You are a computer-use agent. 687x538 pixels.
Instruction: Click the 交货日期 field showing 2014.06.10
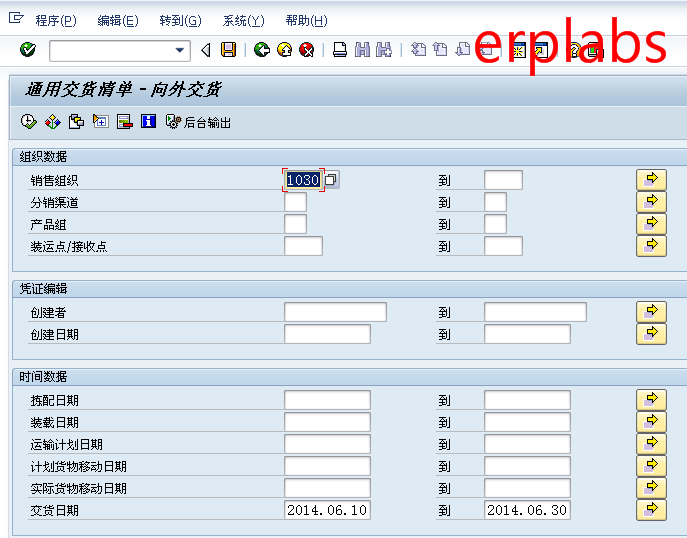[x=327, y=510]
